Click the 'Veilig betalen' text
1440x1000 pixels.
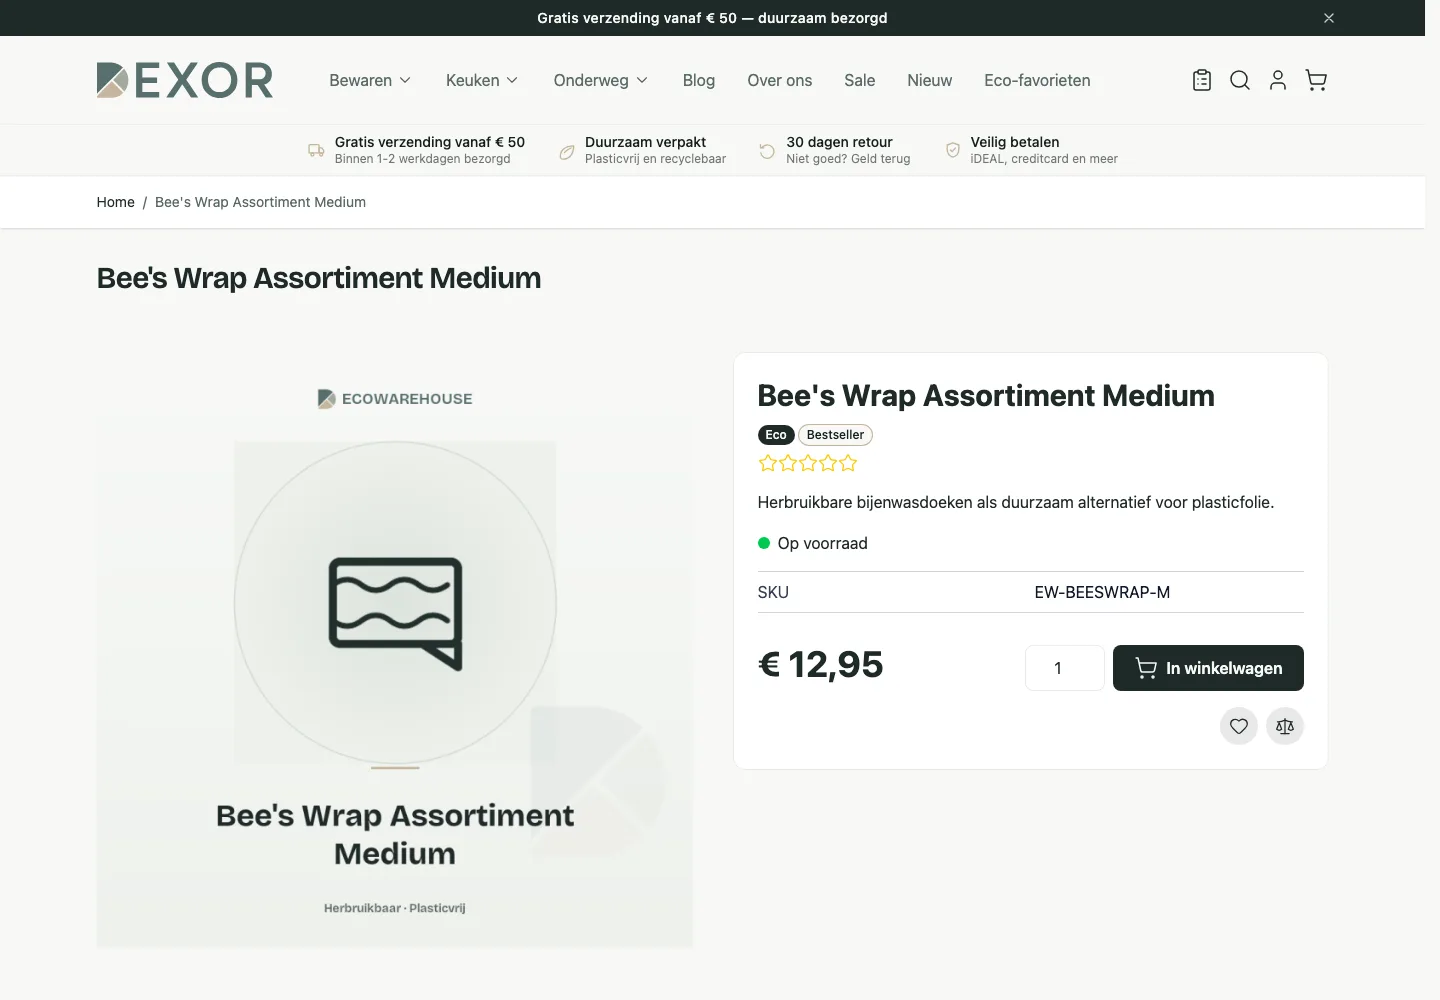tap(1015, 142)
